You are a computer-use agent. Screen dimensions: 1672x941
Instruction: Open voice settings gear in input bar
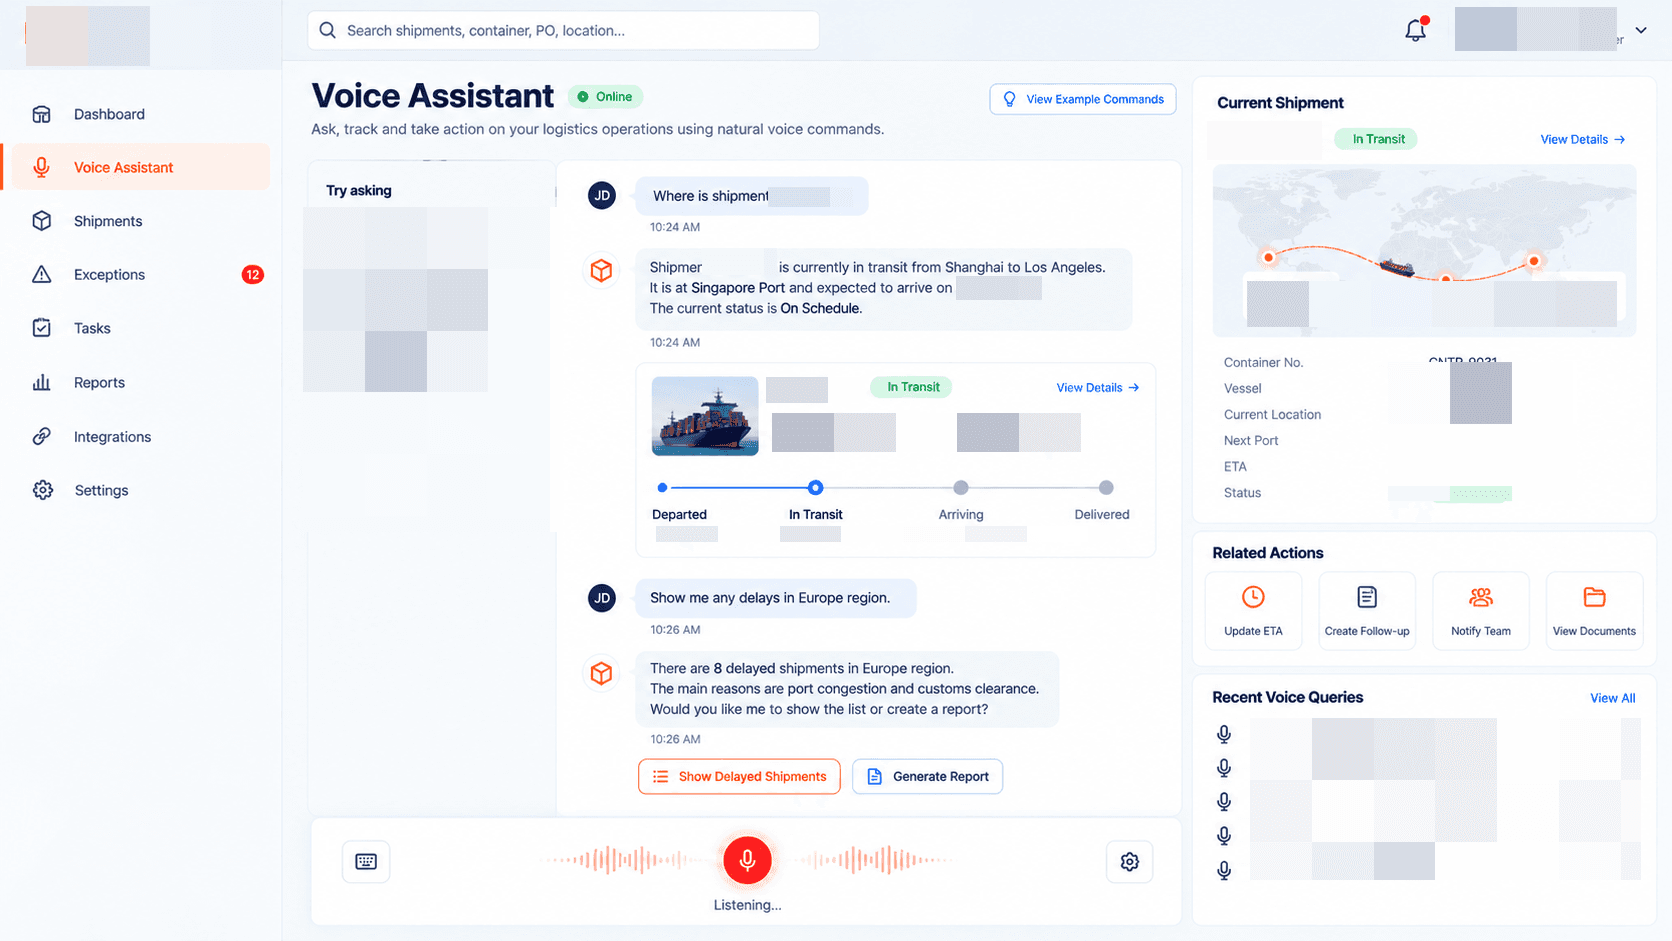click(1129, 861)
